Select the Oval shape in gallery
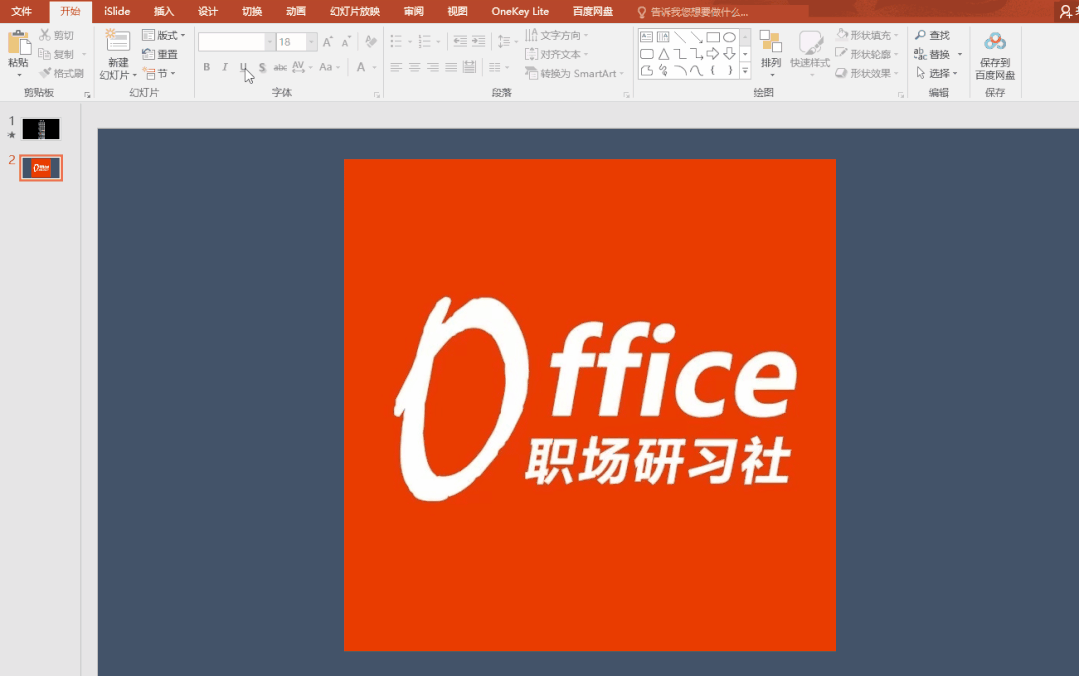Viewport: 1079px width, 676px height. (729, 37)
